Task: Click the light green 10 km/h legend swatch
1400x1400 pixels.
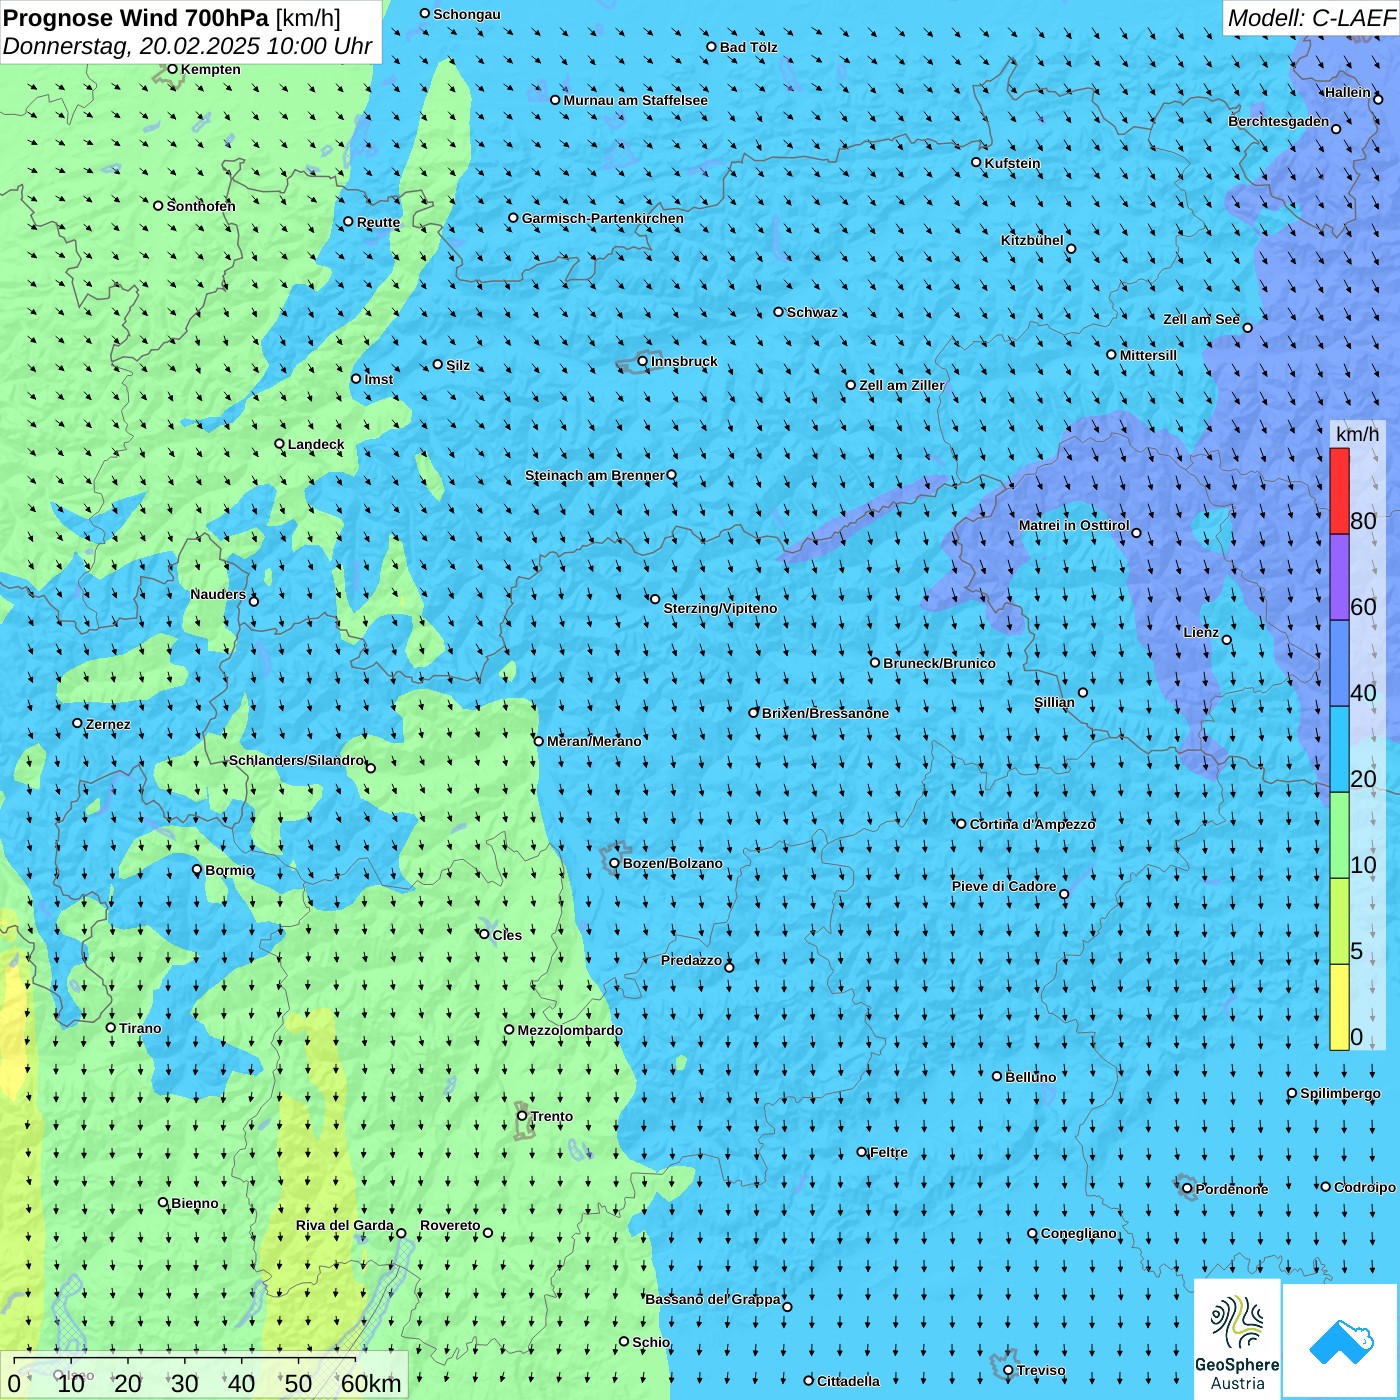Action: (1339, 835)
